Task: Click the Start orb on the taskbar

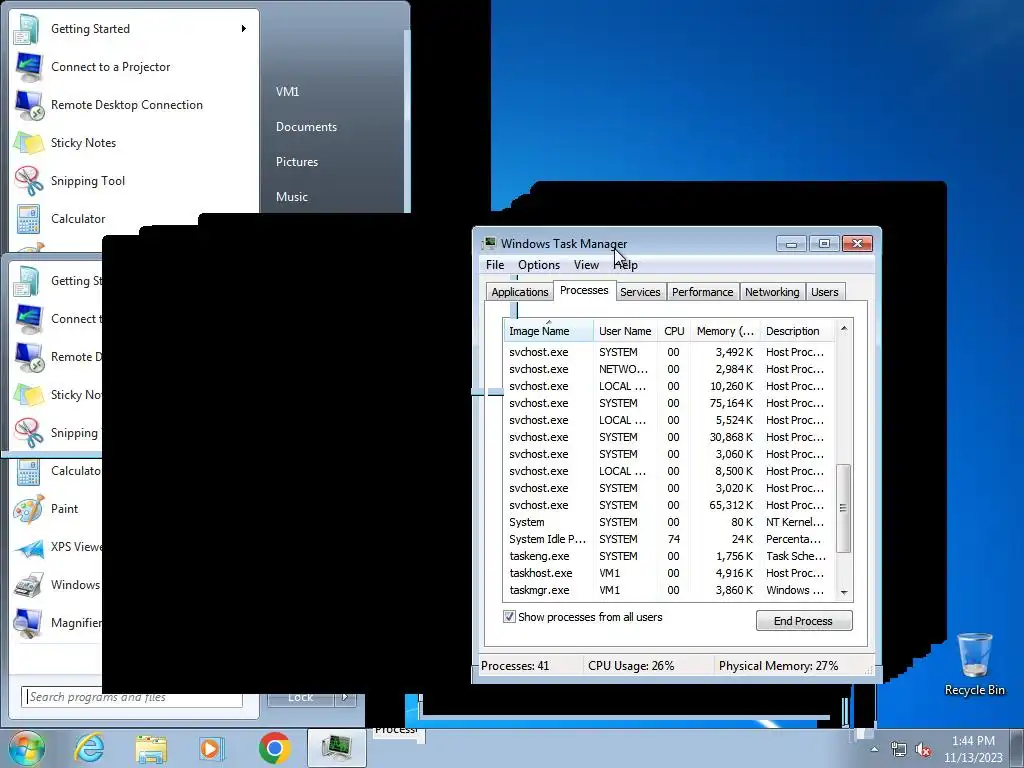Action: point(27,748)
